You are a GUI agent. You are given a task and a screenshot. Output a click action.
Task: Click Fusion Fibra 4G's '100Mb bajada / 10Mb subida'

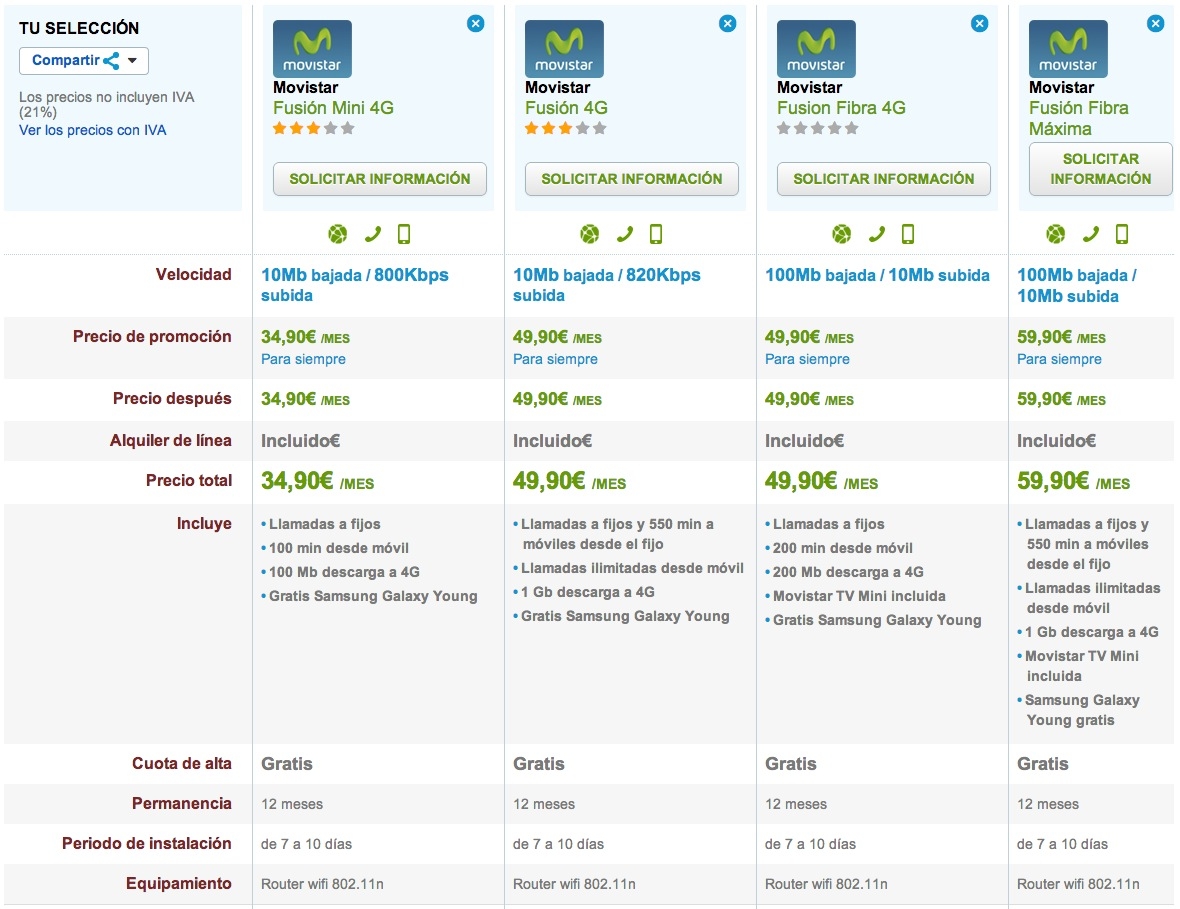(877, 275)
